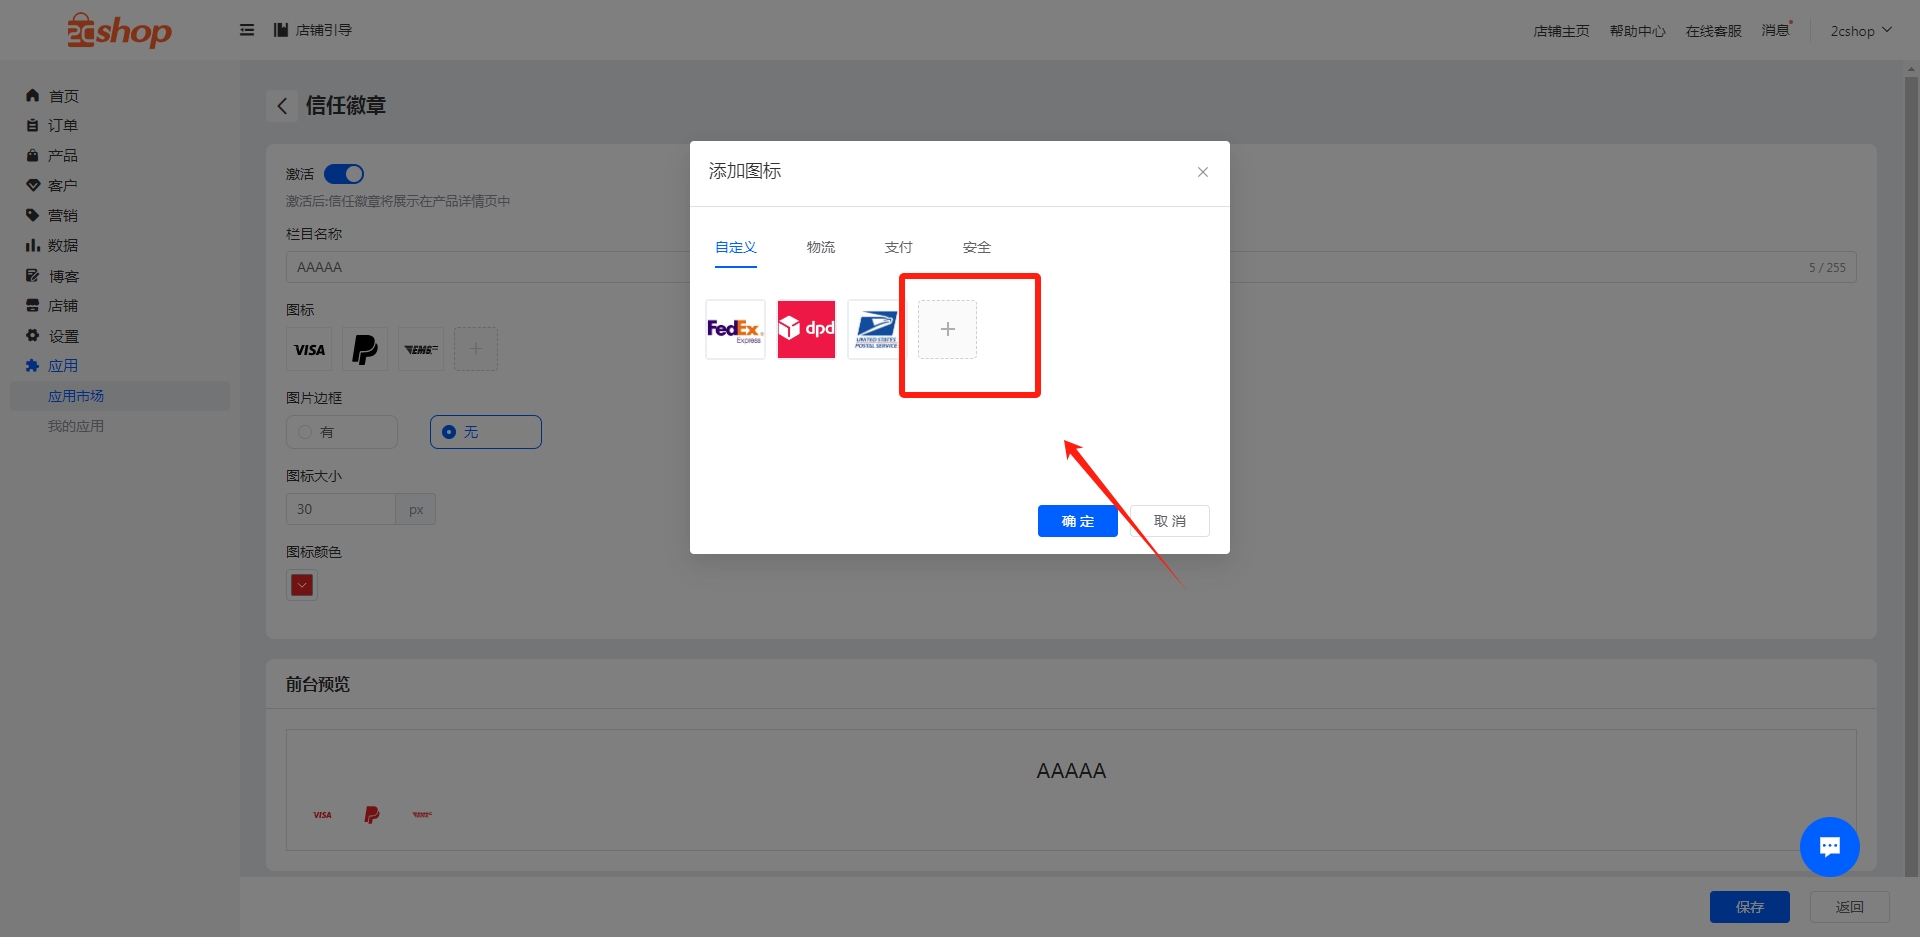1920x937 pixels.
Task: Click the 返回 button
Action: [1849, 907]
